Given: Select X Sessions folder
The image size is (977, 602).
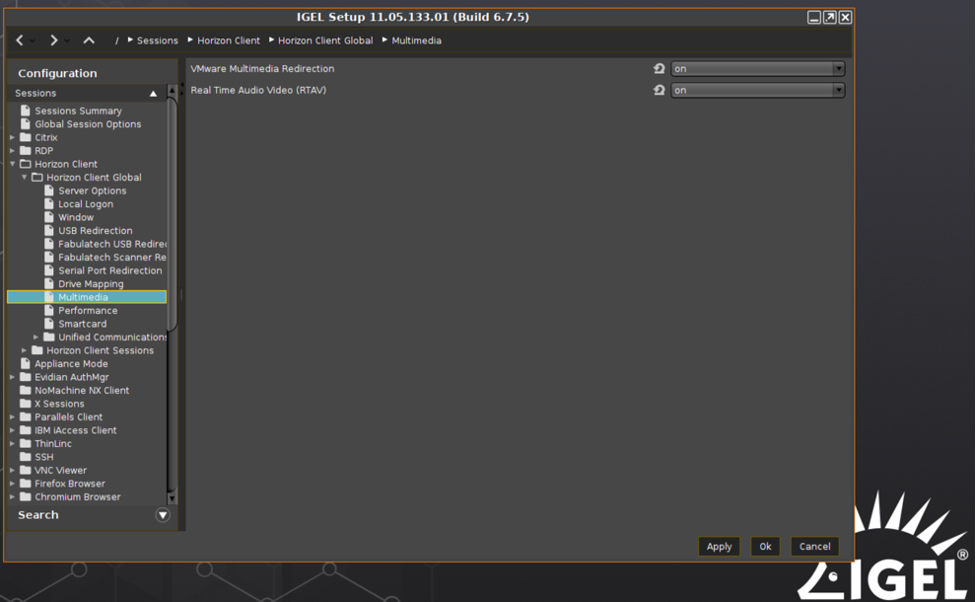Looking at the screenshot, I should pos(59,404).
